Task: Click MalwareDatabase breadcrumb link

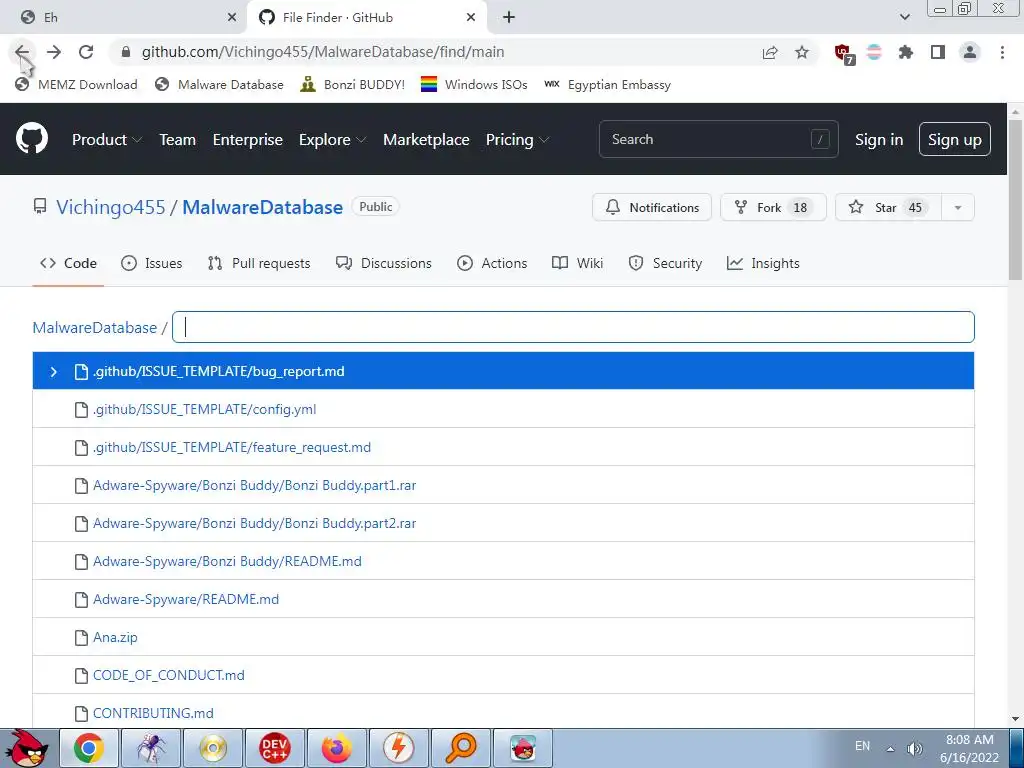Action: [95, 328]
